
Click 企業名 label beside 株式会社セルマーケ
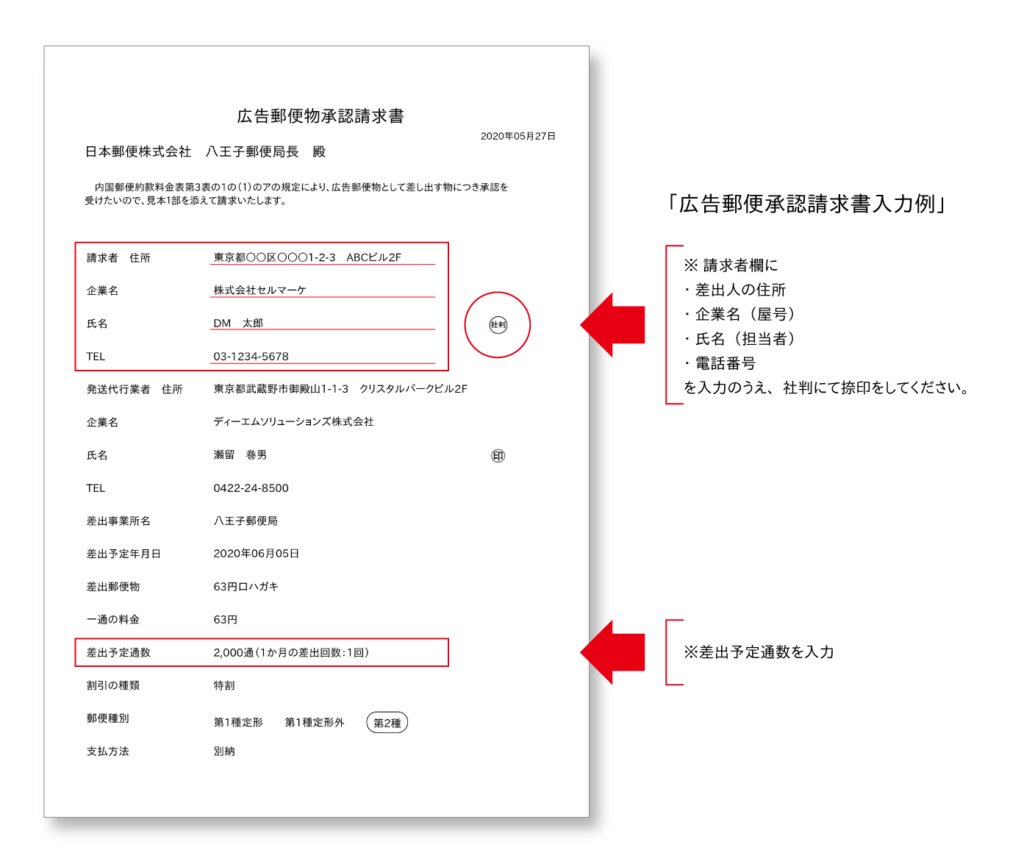[103, 291]
